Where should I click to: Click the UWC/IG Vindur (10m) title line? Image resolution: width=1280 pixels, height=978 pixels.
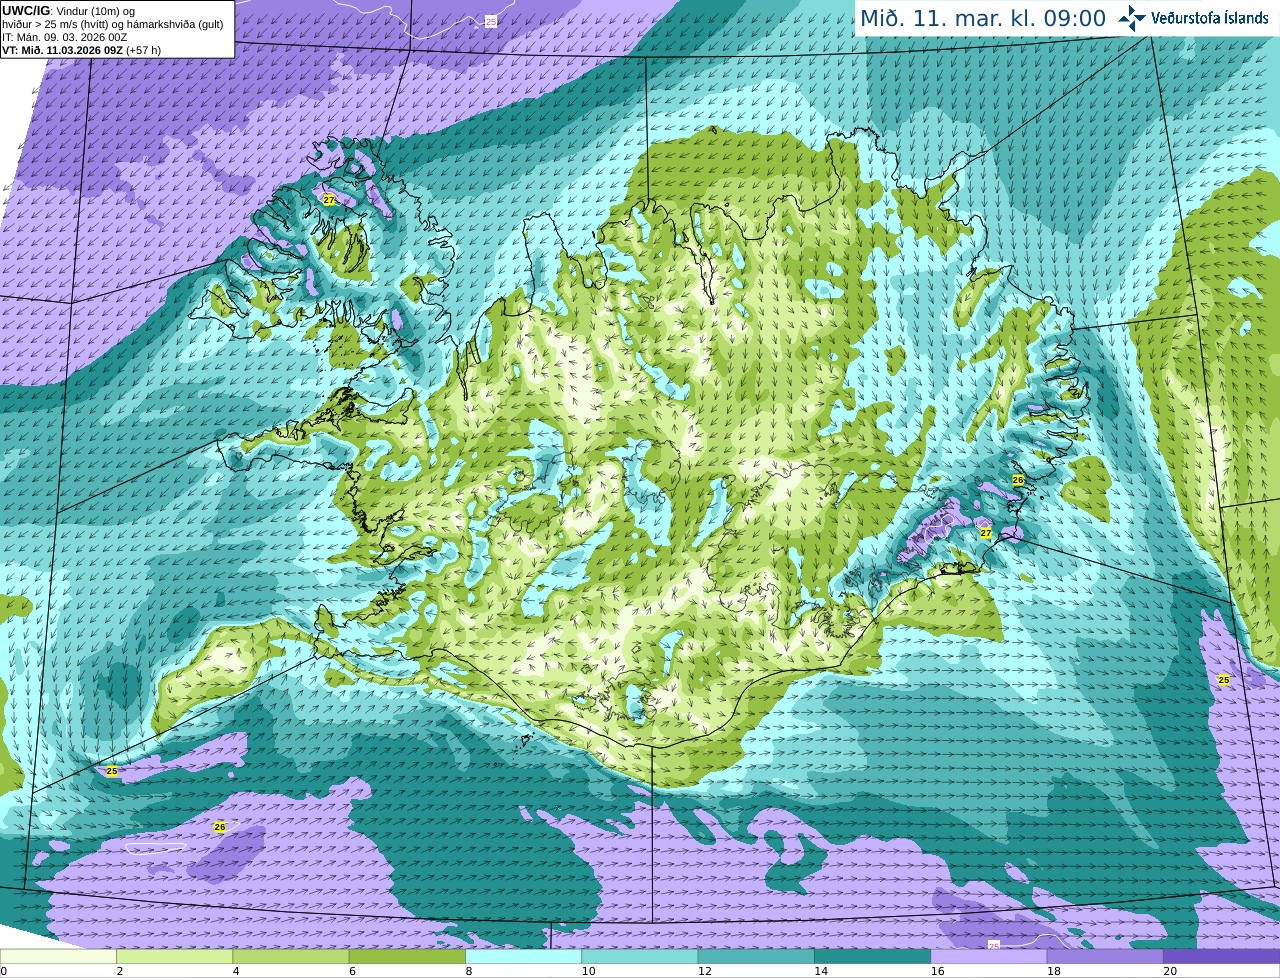click(68, 11)
